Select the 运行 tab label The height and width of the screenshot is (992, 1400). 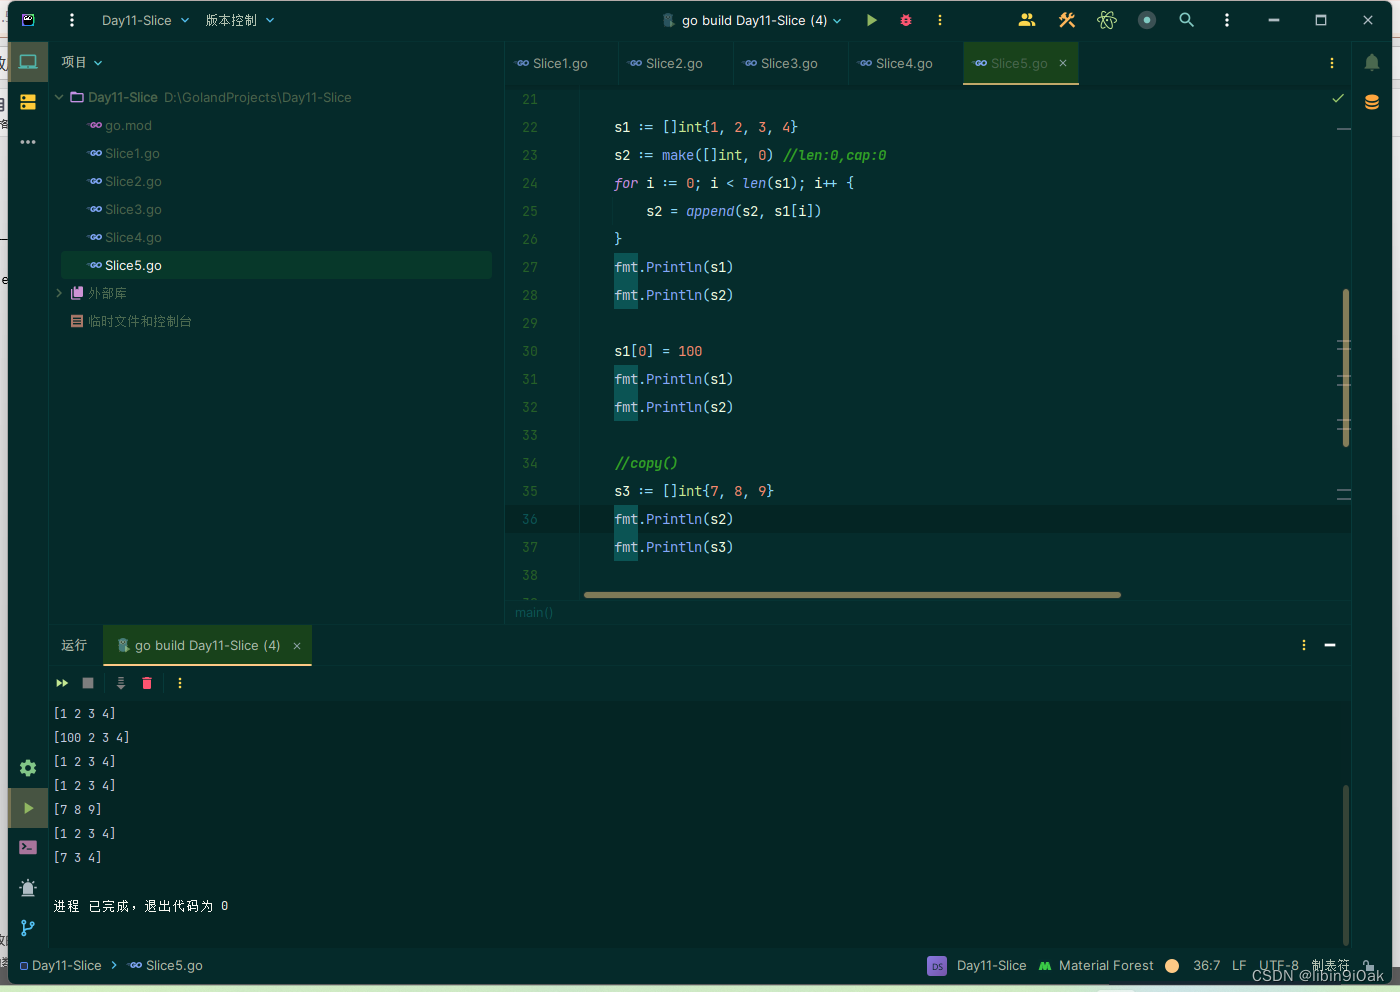(x=74, y=645)
